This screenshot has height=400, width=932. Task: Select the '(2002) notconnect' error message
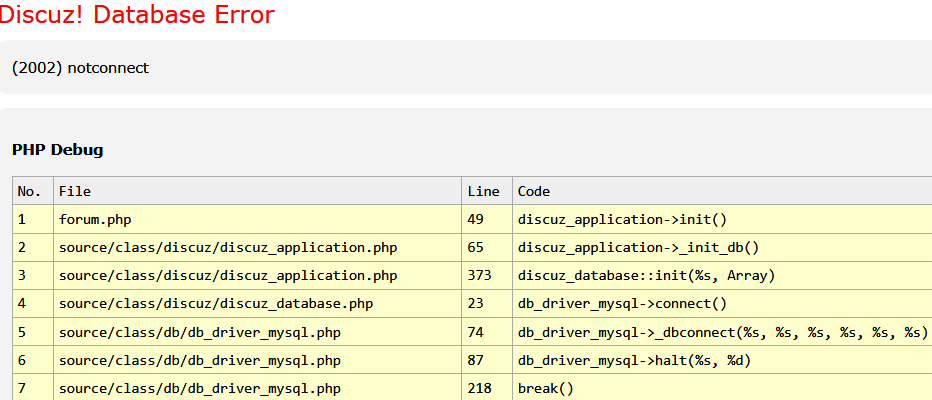click(x=80, y=68)
